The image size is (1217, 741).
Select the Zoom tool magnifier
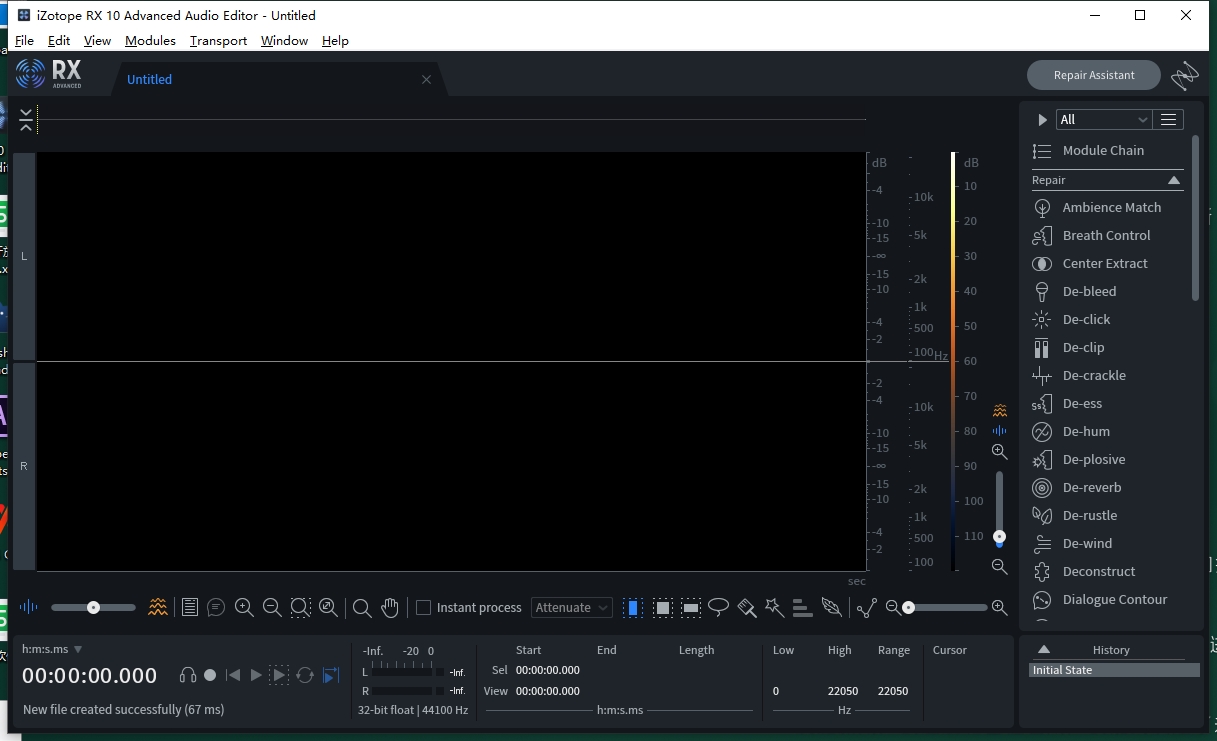coord(362,607)
